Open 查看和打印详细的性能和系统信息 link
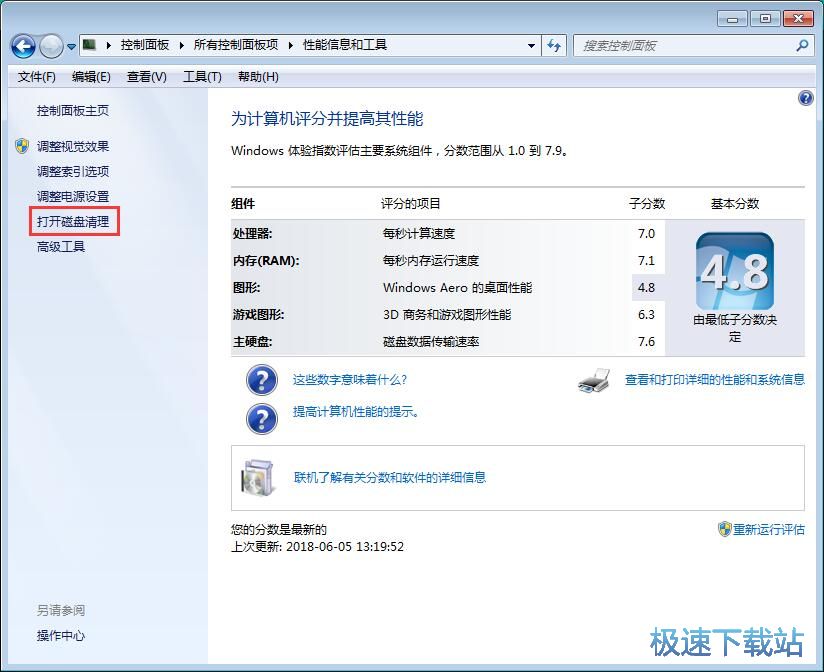The image size is (824, 672). pos(715,379)
